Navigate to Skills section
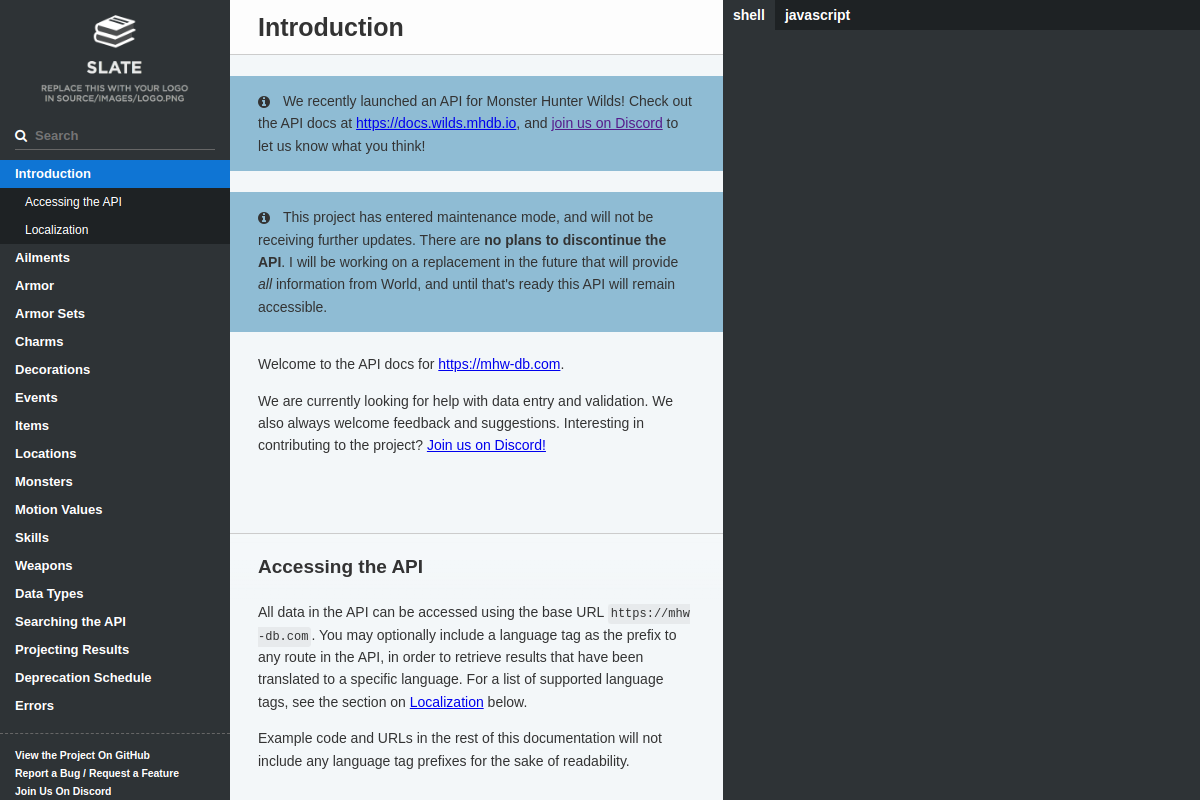The height and width of the screenshot is (800, 1200). [x=115, y=538]
